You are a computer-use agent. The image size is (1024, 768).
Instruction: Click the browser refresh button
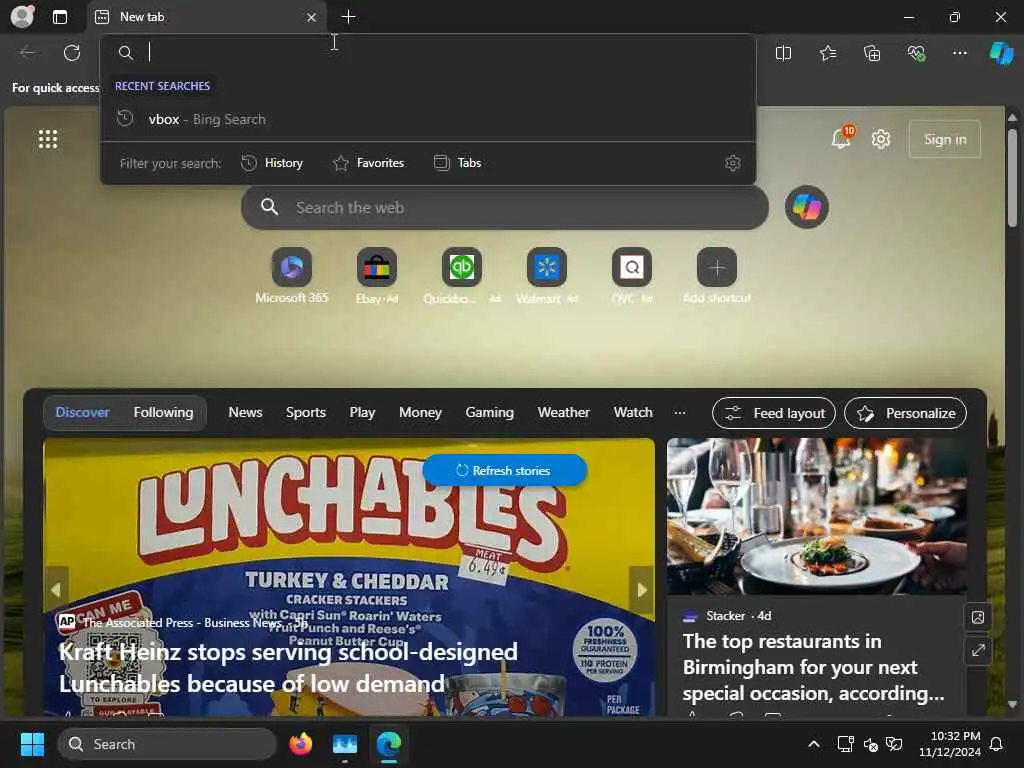pos(72,53)
